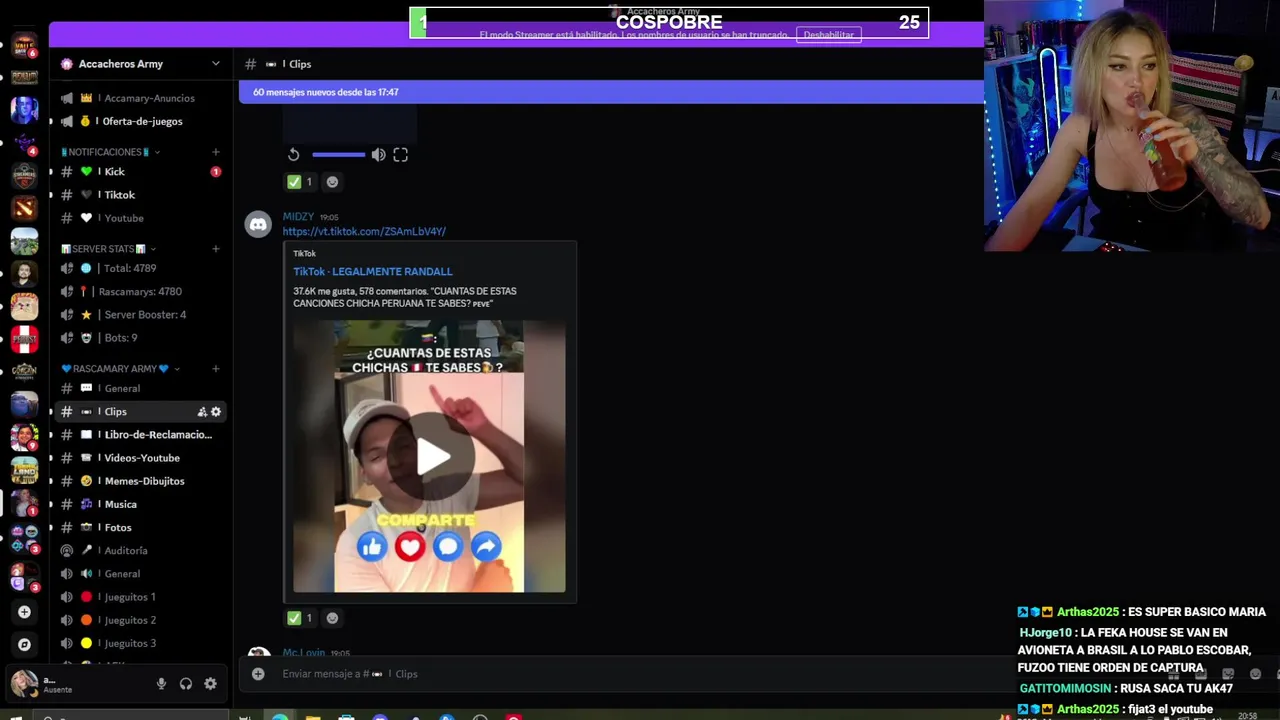Add a reaction below the TikTok embed
1280x720 pixels.
(333, 618)
